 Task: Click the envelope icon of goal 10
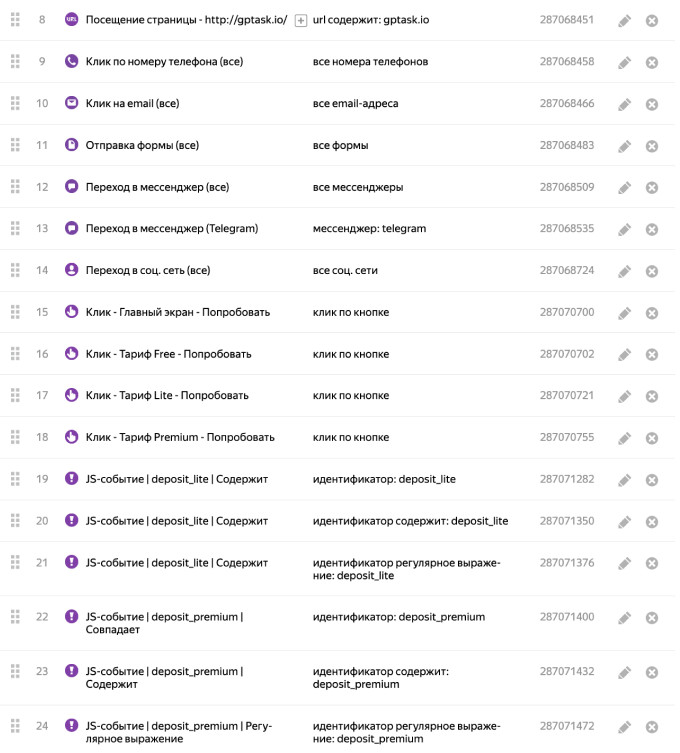pyautogui.click(x=71, y=103)
